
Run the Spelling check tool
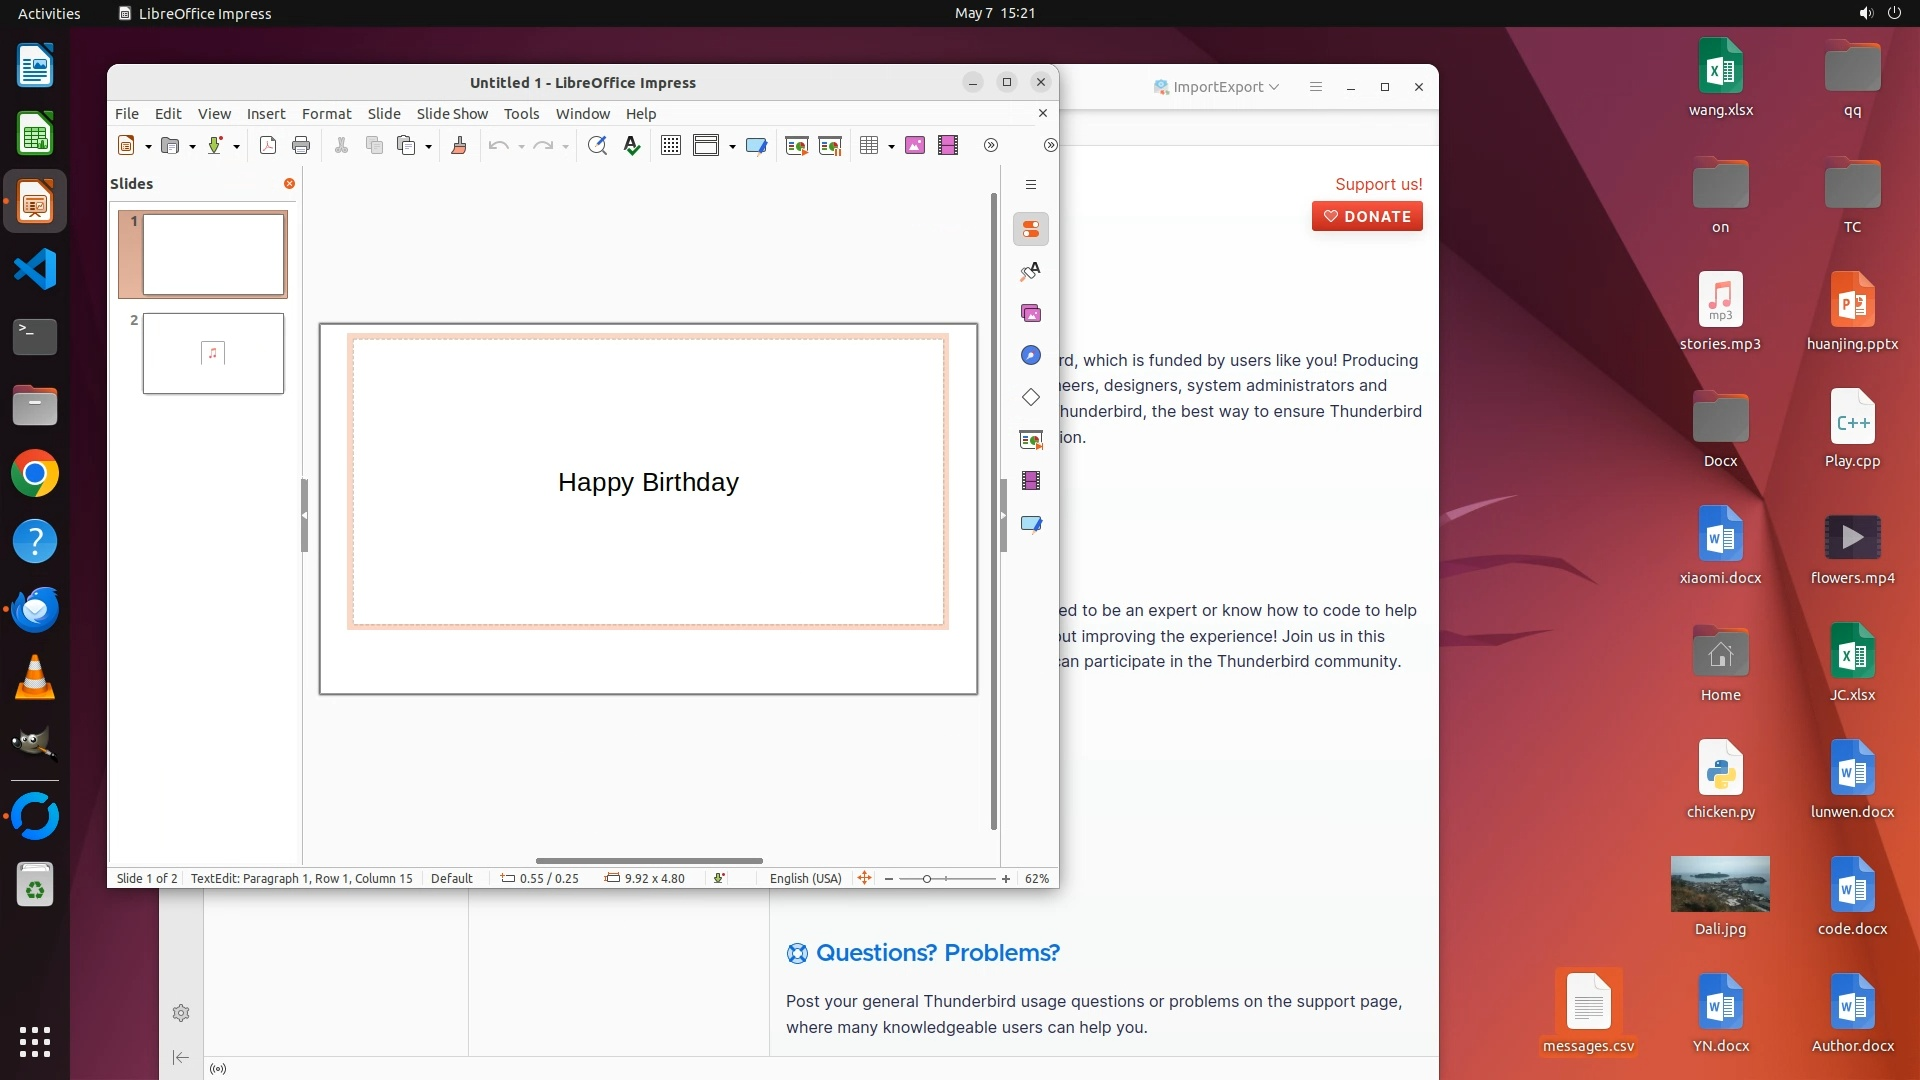tap(632, 146)
